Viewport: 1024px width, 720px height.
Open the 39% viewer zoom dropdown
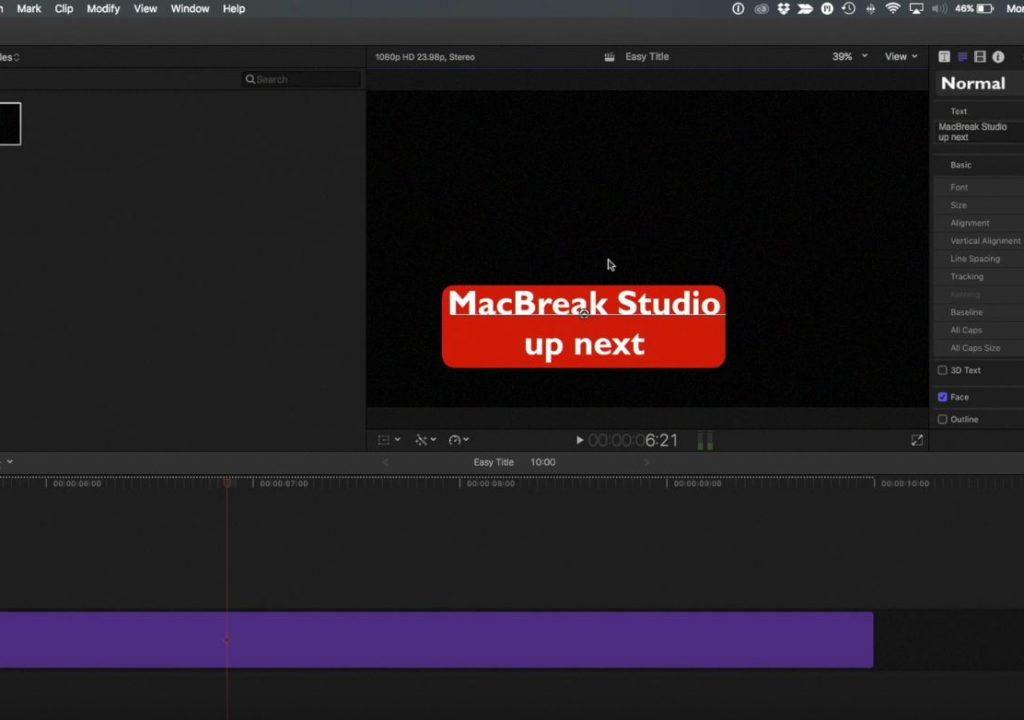tap(850, 57)
